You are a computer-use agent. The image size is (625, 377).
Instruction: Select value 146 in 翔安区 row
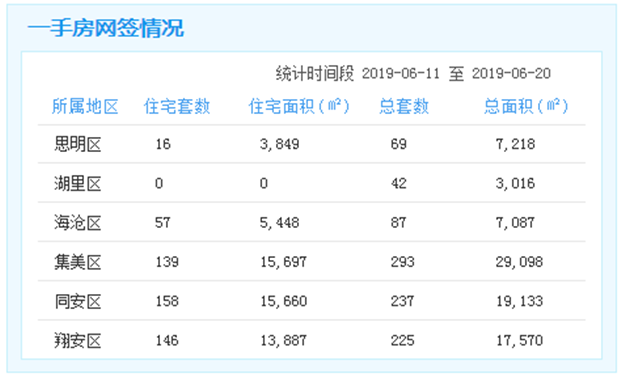coord(167,340)
